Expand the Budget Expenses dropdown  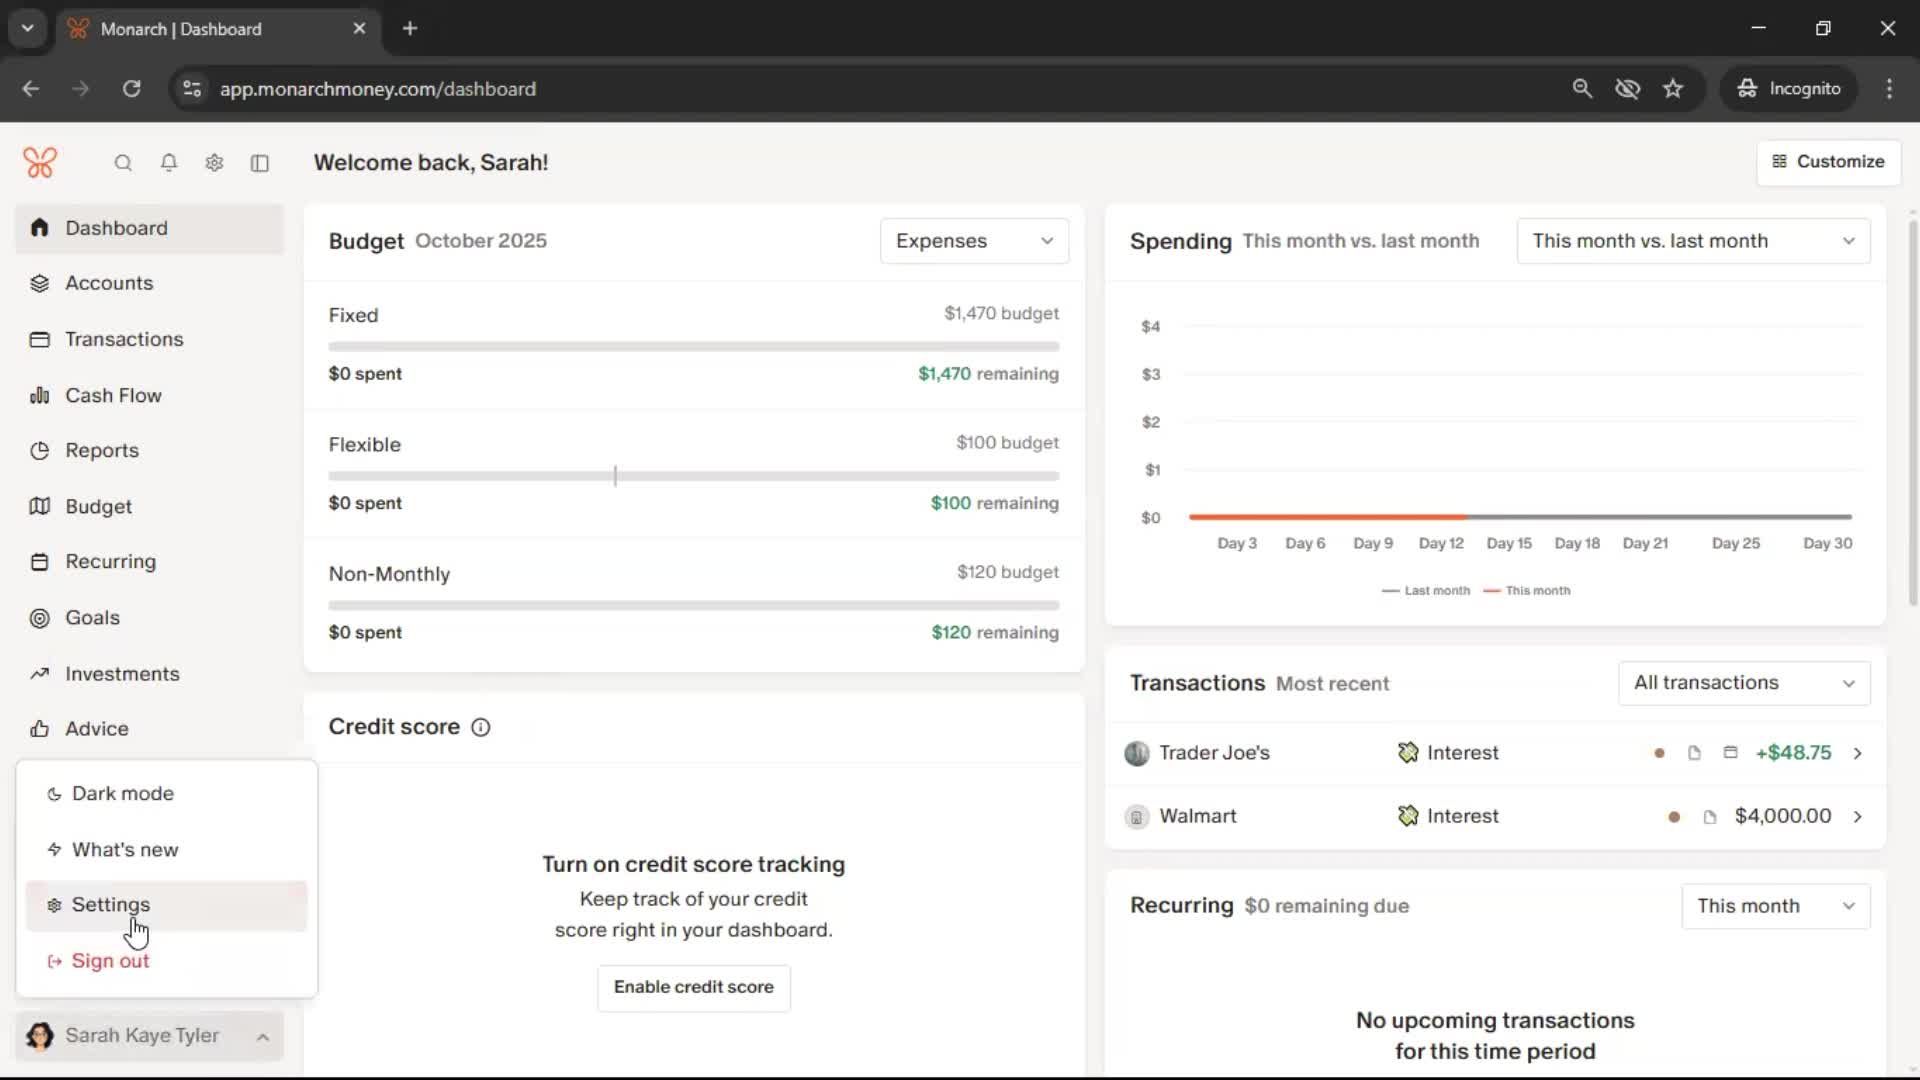click(x=974, y=241)
